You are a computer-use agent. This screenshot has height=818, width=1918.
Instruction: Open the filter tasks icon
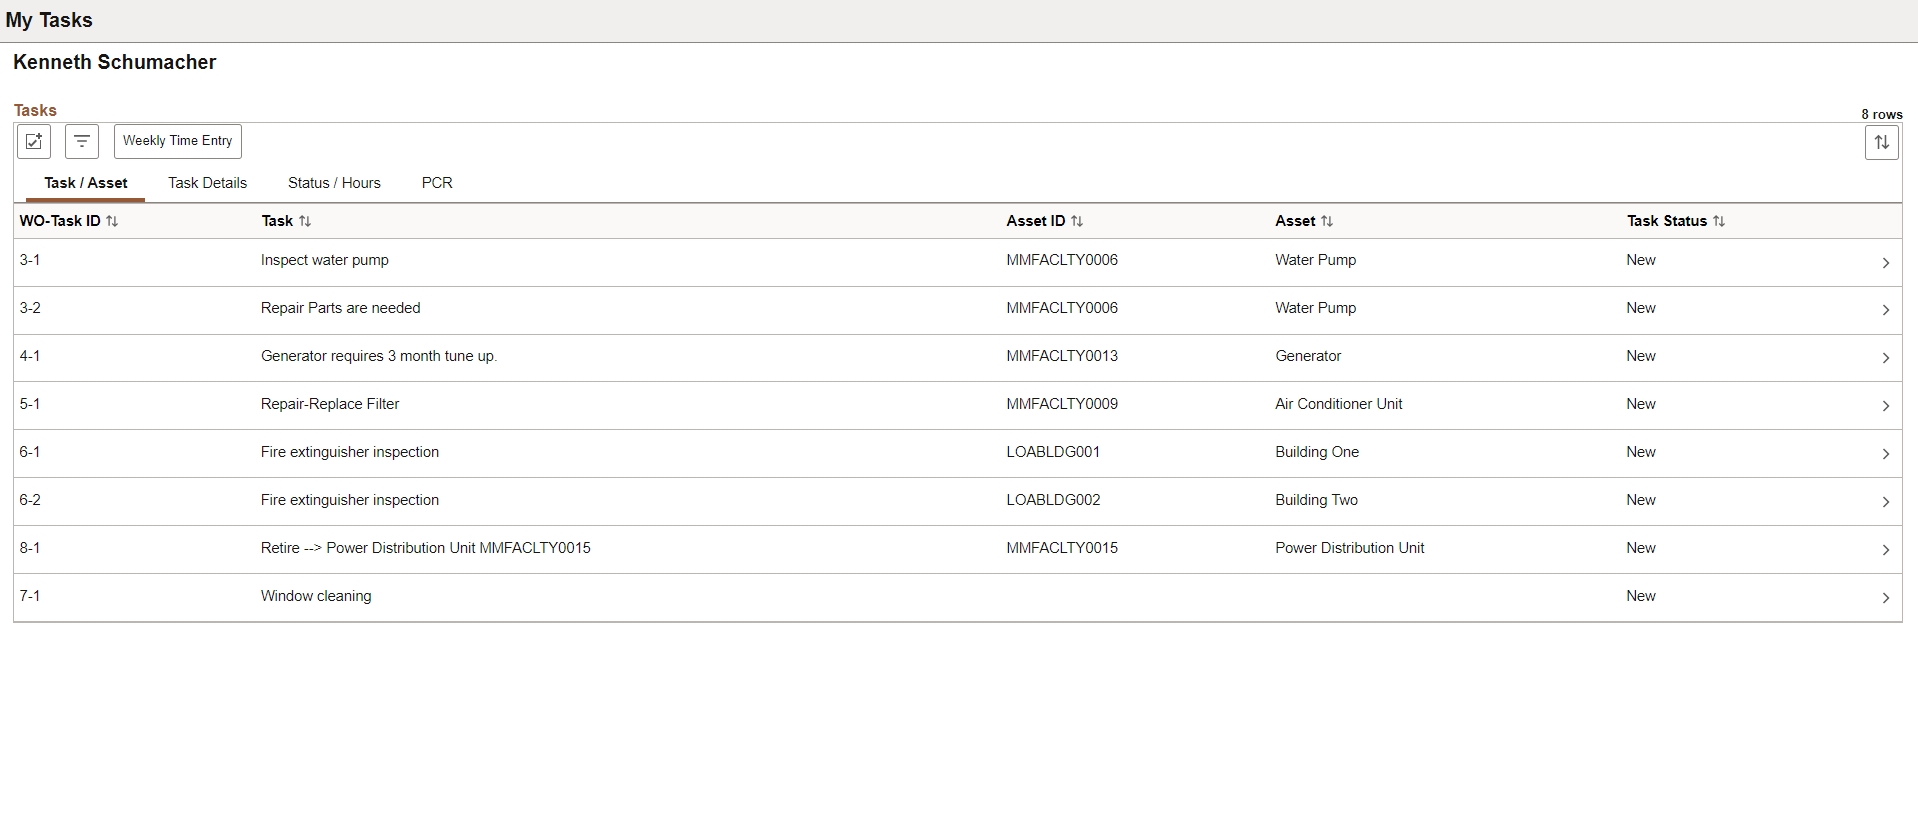pyautogui.click(x=82, y=141)
